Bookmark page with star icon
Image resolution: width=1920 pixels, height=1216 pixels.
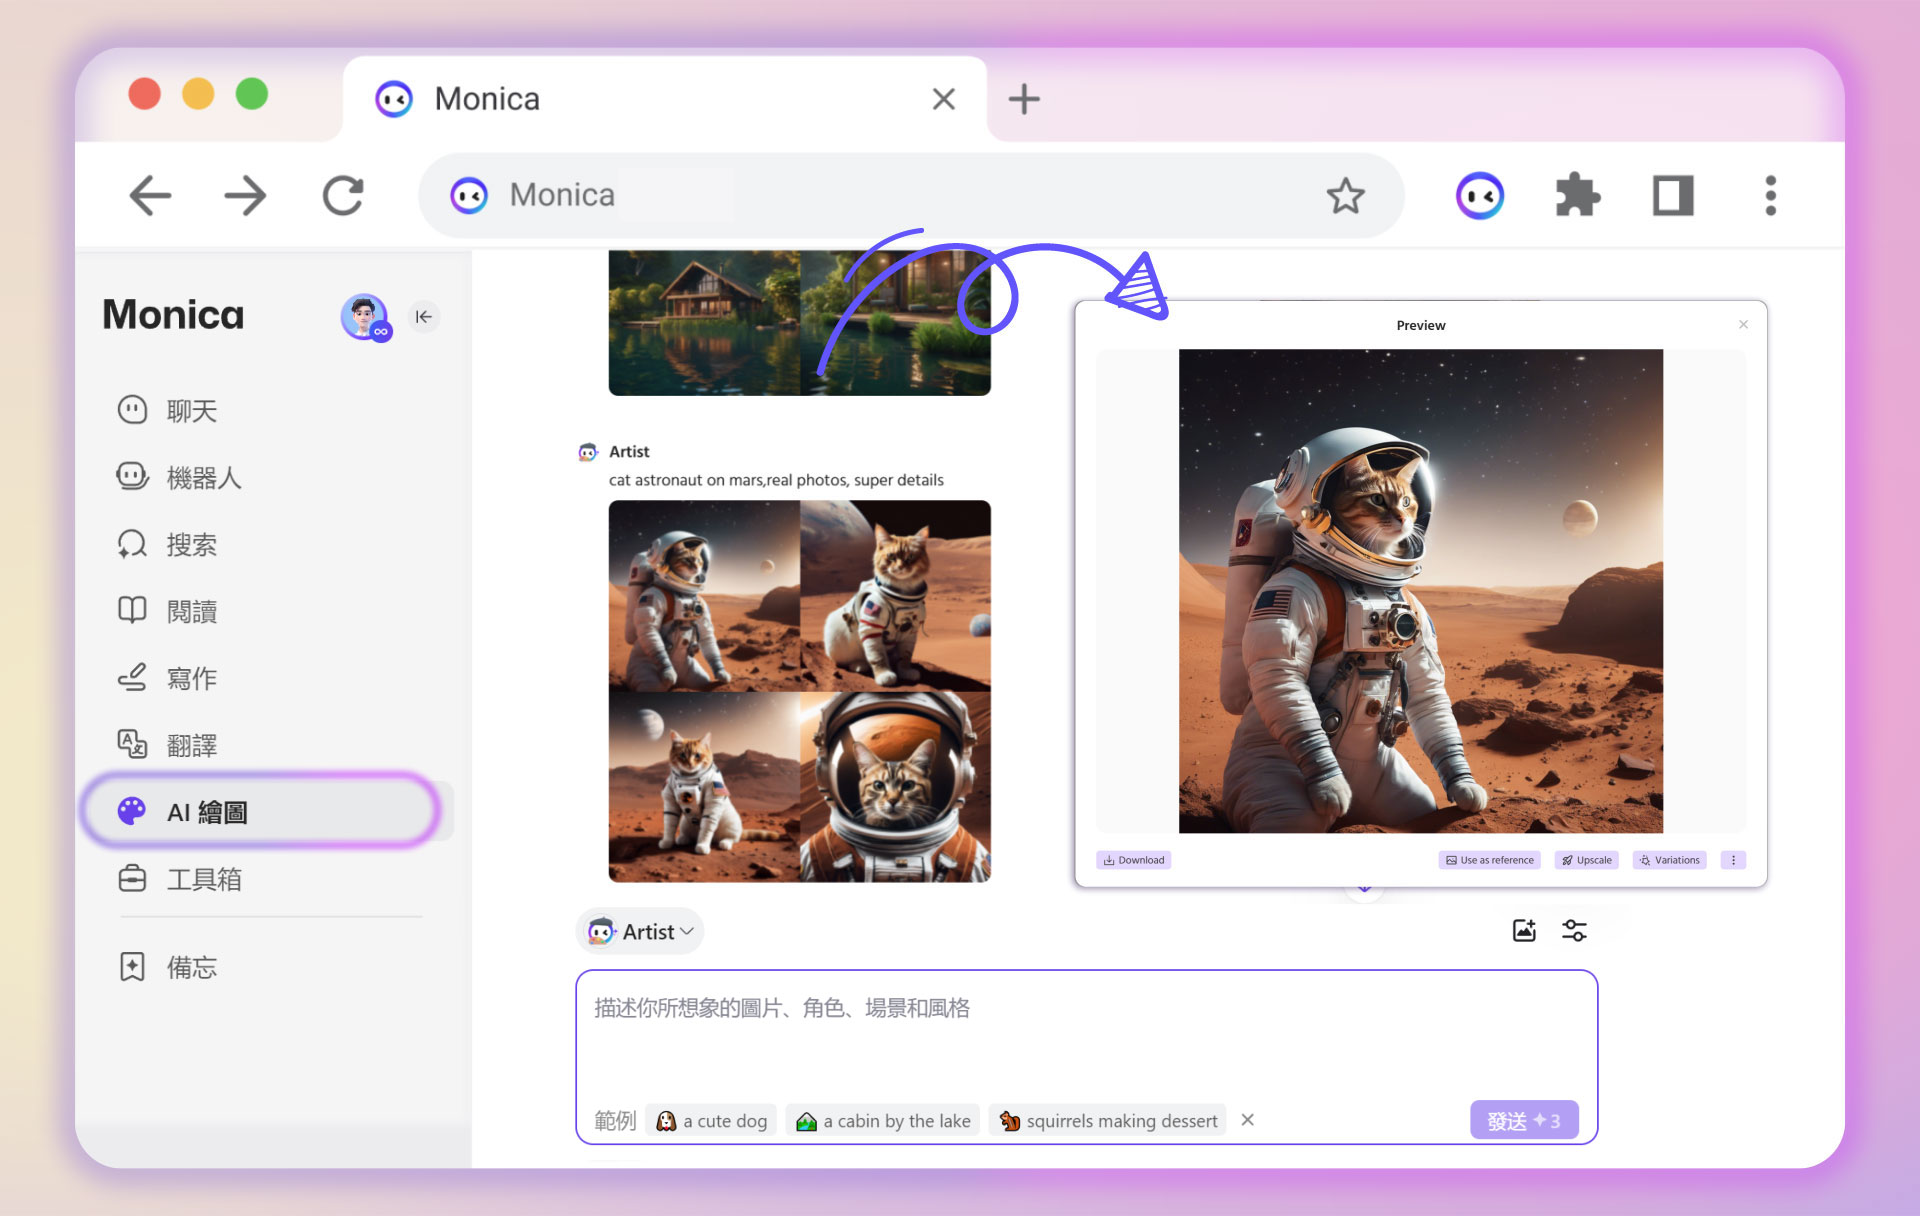point(1345,196)
